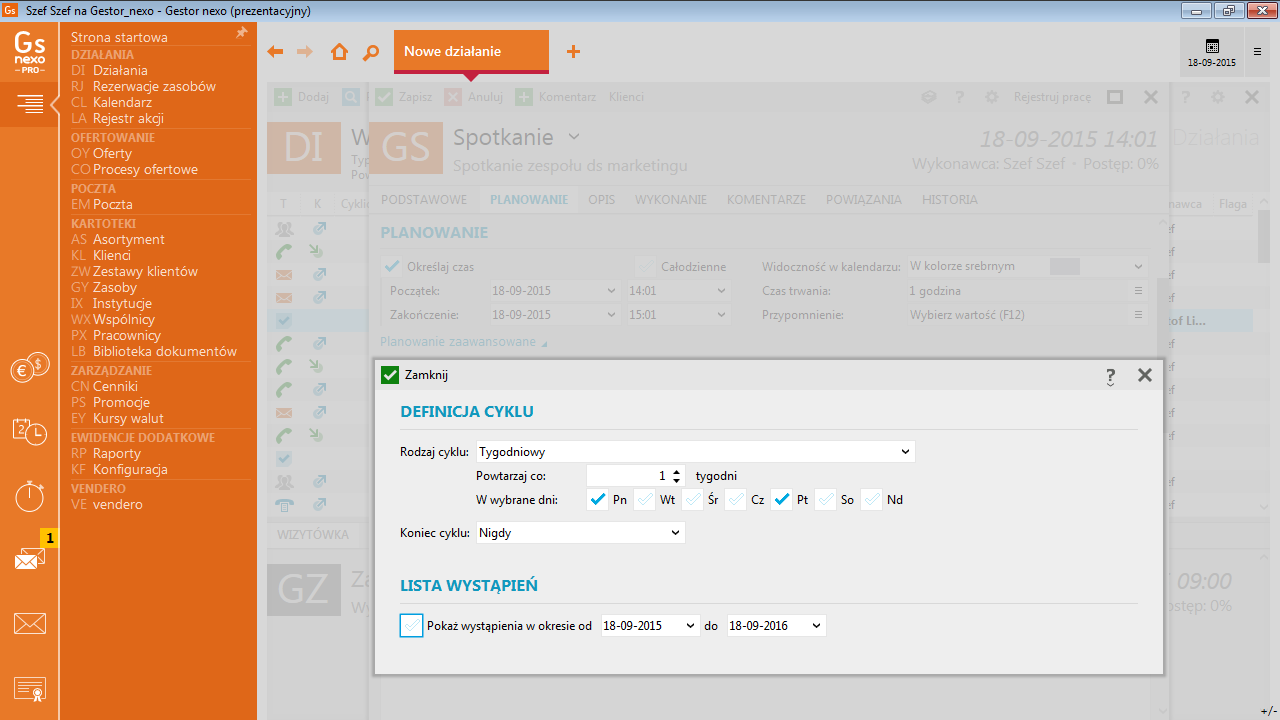Expand the end date 18-09-2016 dropdown

coord(816,626)
